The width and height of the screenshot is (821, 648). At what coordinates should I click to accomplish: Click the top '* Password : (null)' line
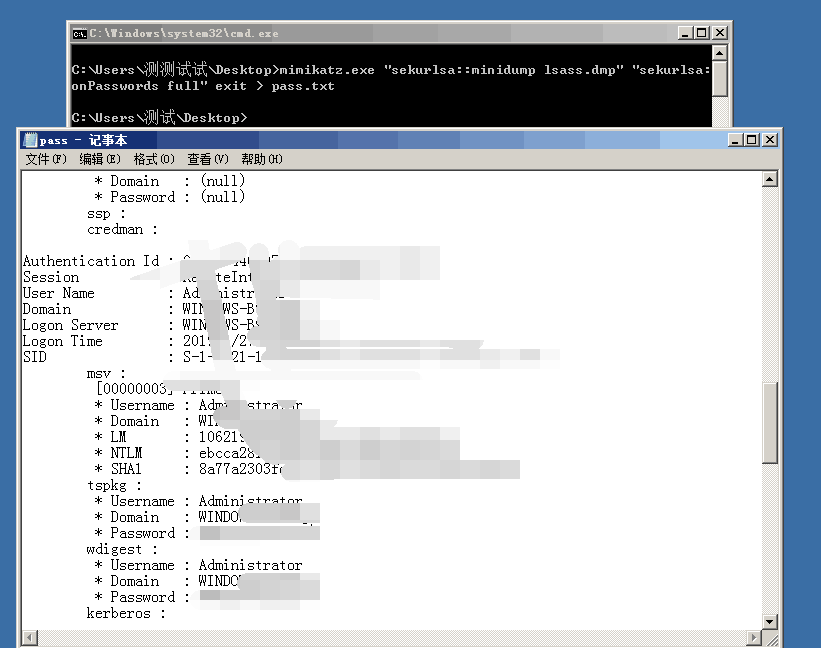(170, 197)
